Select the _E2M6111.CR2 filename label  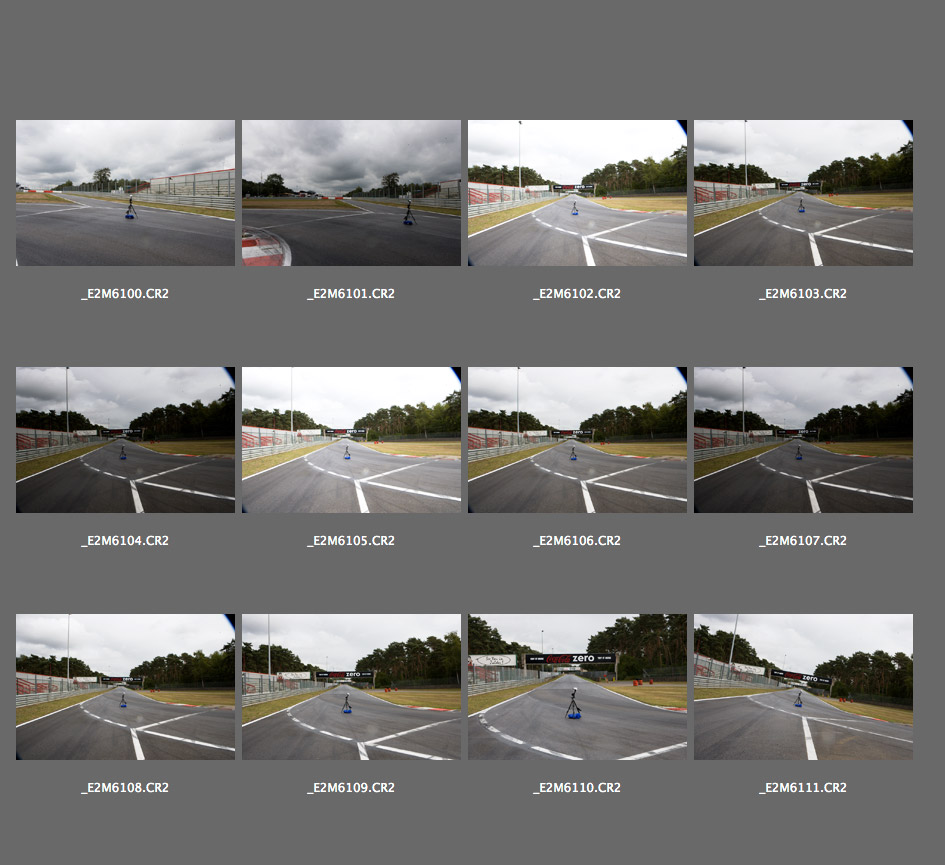pos(803,788)
